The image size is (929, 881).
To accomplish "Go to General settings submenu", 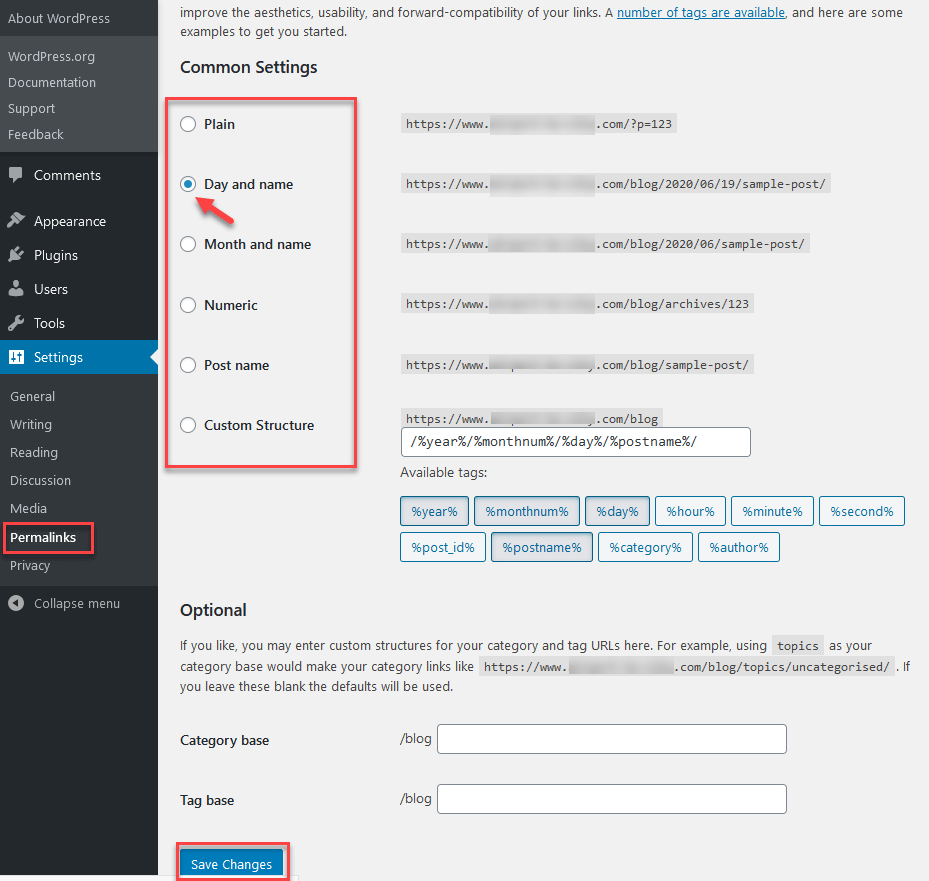I will tap(32, 396).
